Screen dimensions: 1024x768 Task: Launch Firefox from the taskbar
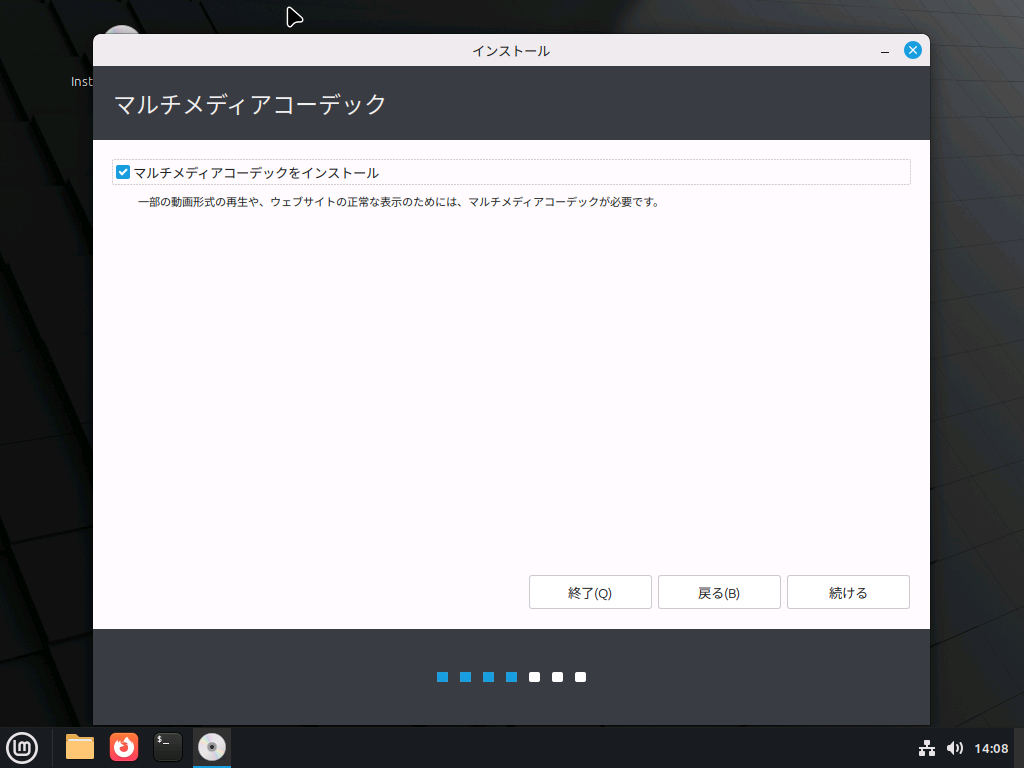click(x=123, y=747)
